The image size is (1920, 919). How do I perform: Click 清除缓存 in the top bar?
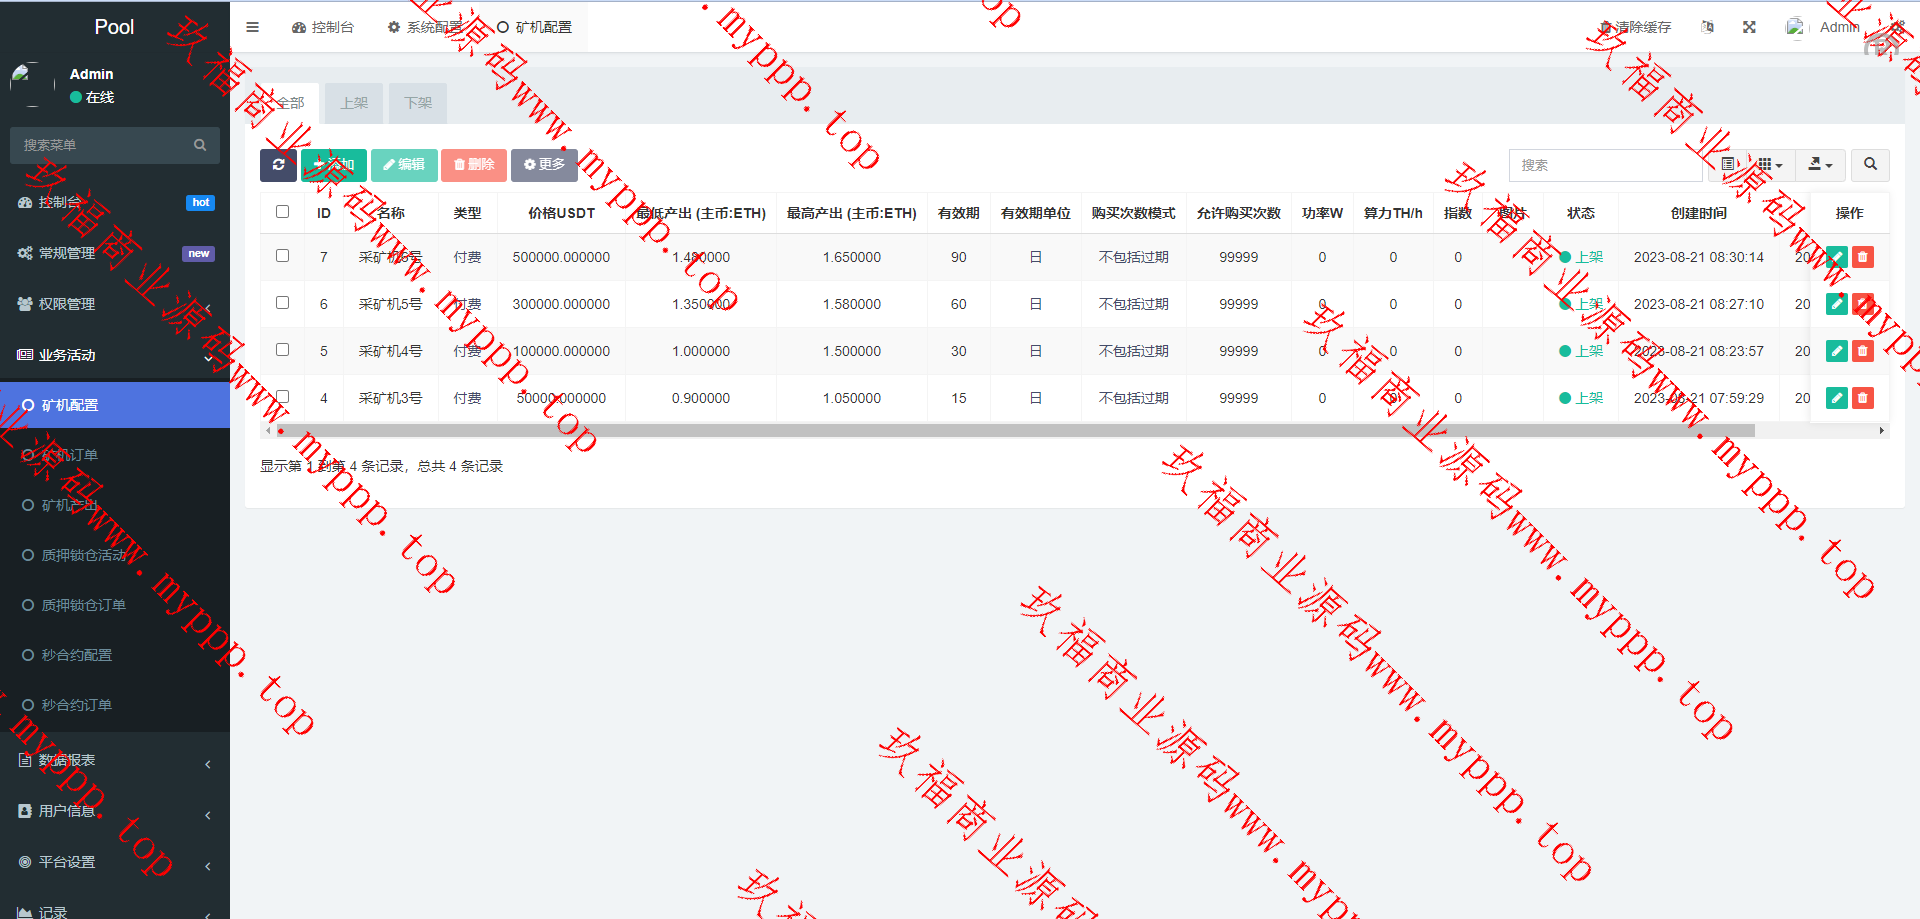click(x=1636, y=27)
